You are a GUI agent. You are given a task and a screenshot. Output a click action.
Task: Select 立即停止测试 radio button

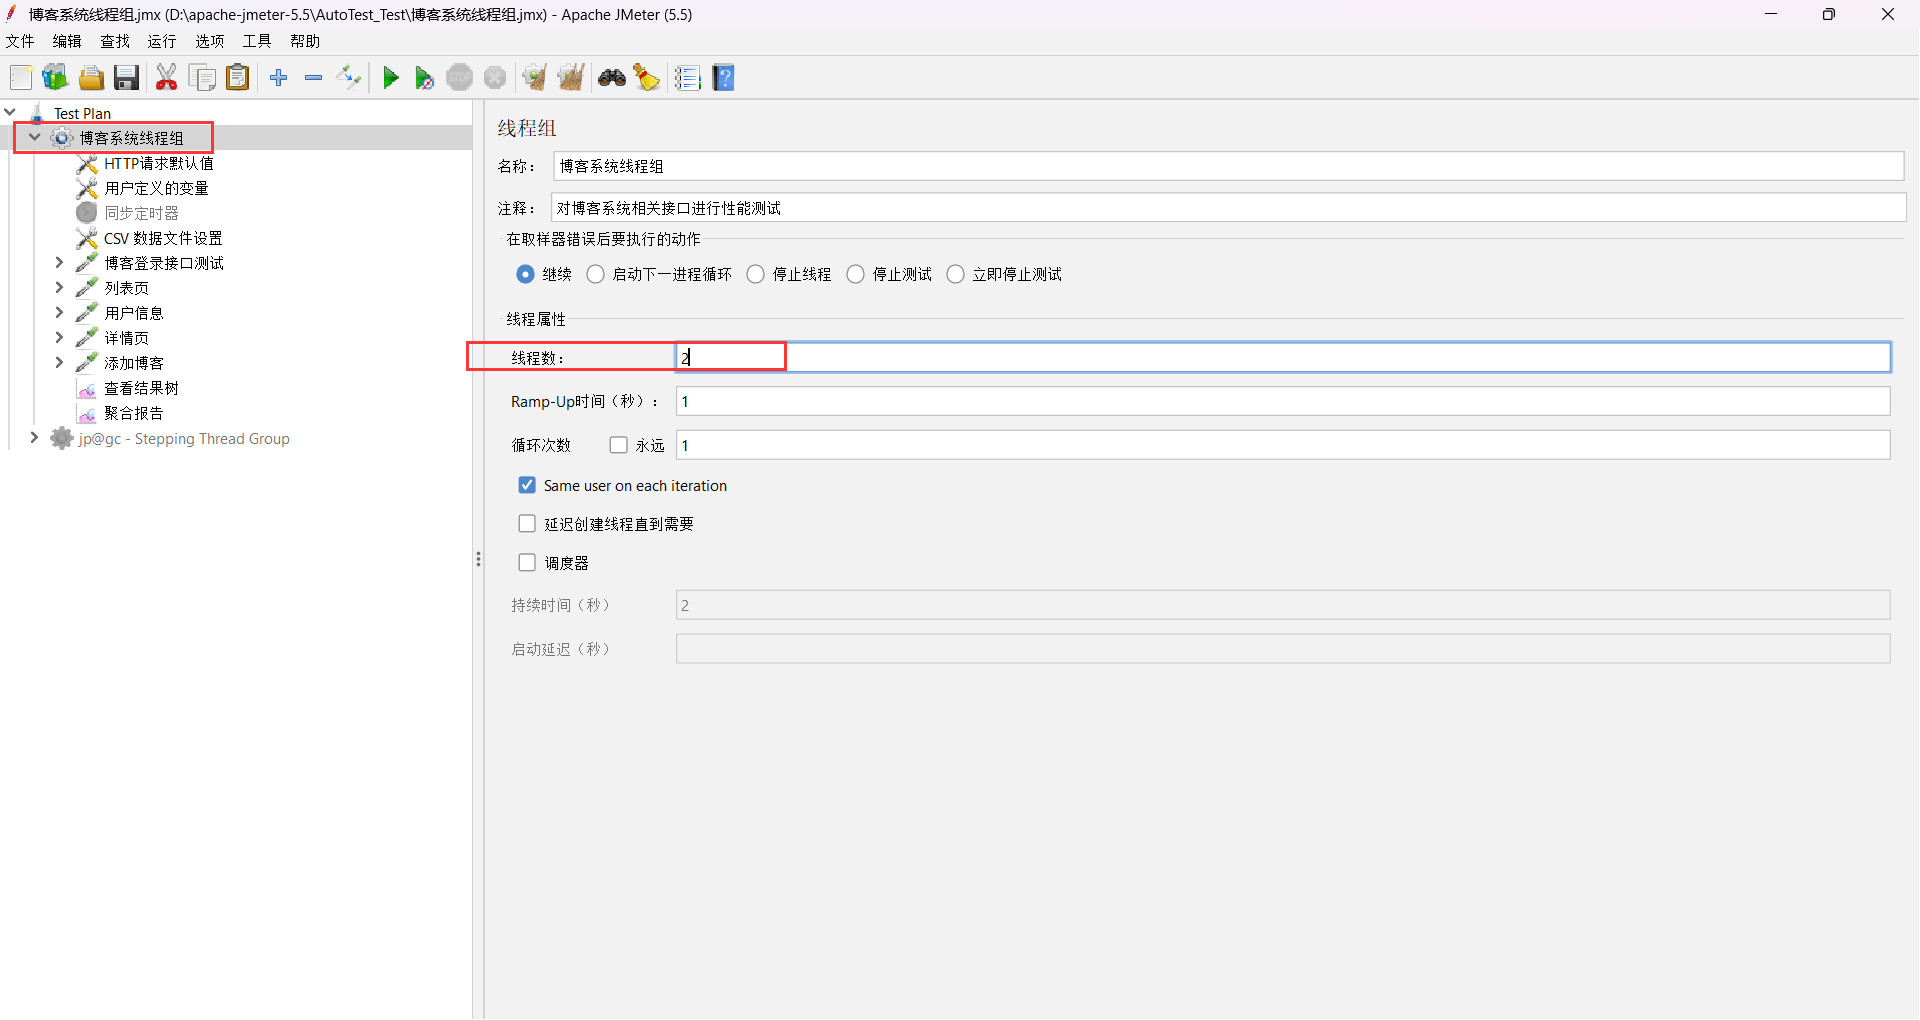coord(956,274)
